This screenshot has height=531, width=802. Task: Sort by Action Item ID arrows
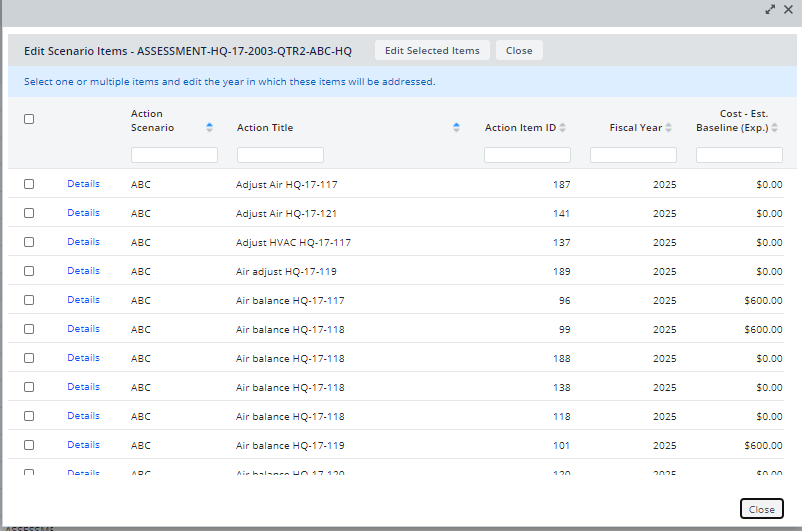coord(562,127)
